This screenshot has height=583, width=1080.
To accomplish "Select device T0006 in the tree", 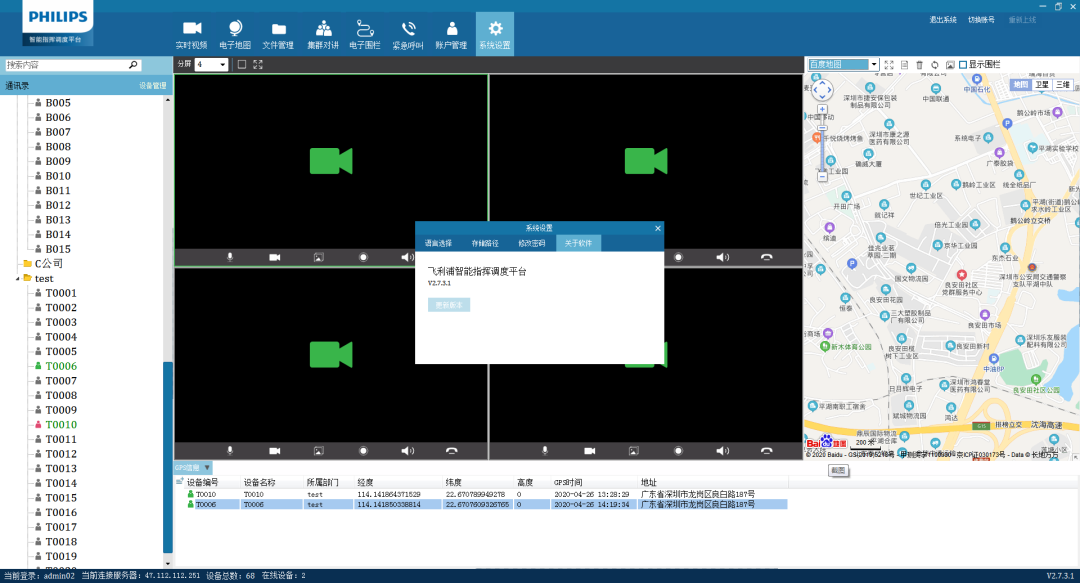I will click(x=61, y=366).
